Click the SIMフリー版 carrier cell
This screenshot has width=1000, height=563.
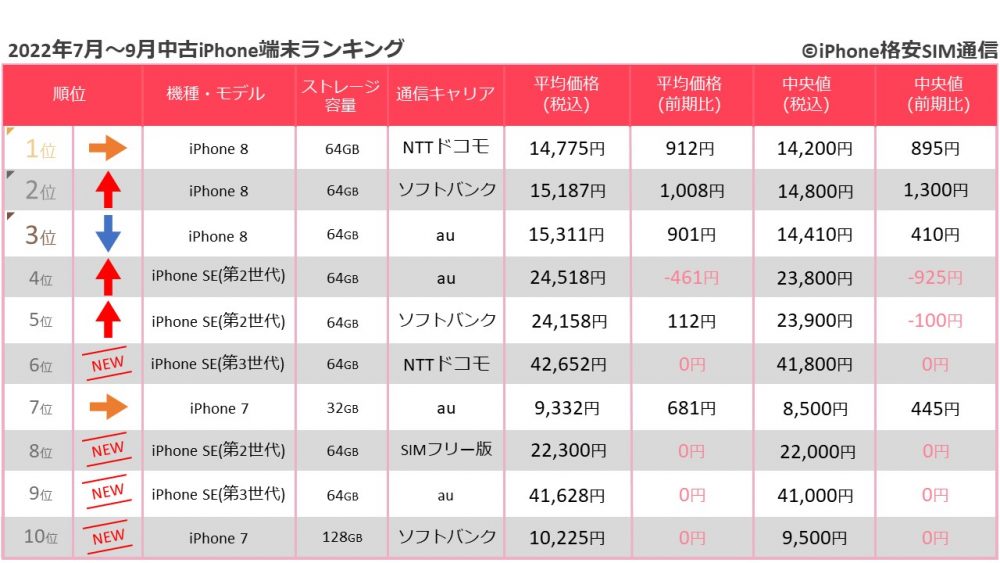pyautogui.click(x=446, y=450)
